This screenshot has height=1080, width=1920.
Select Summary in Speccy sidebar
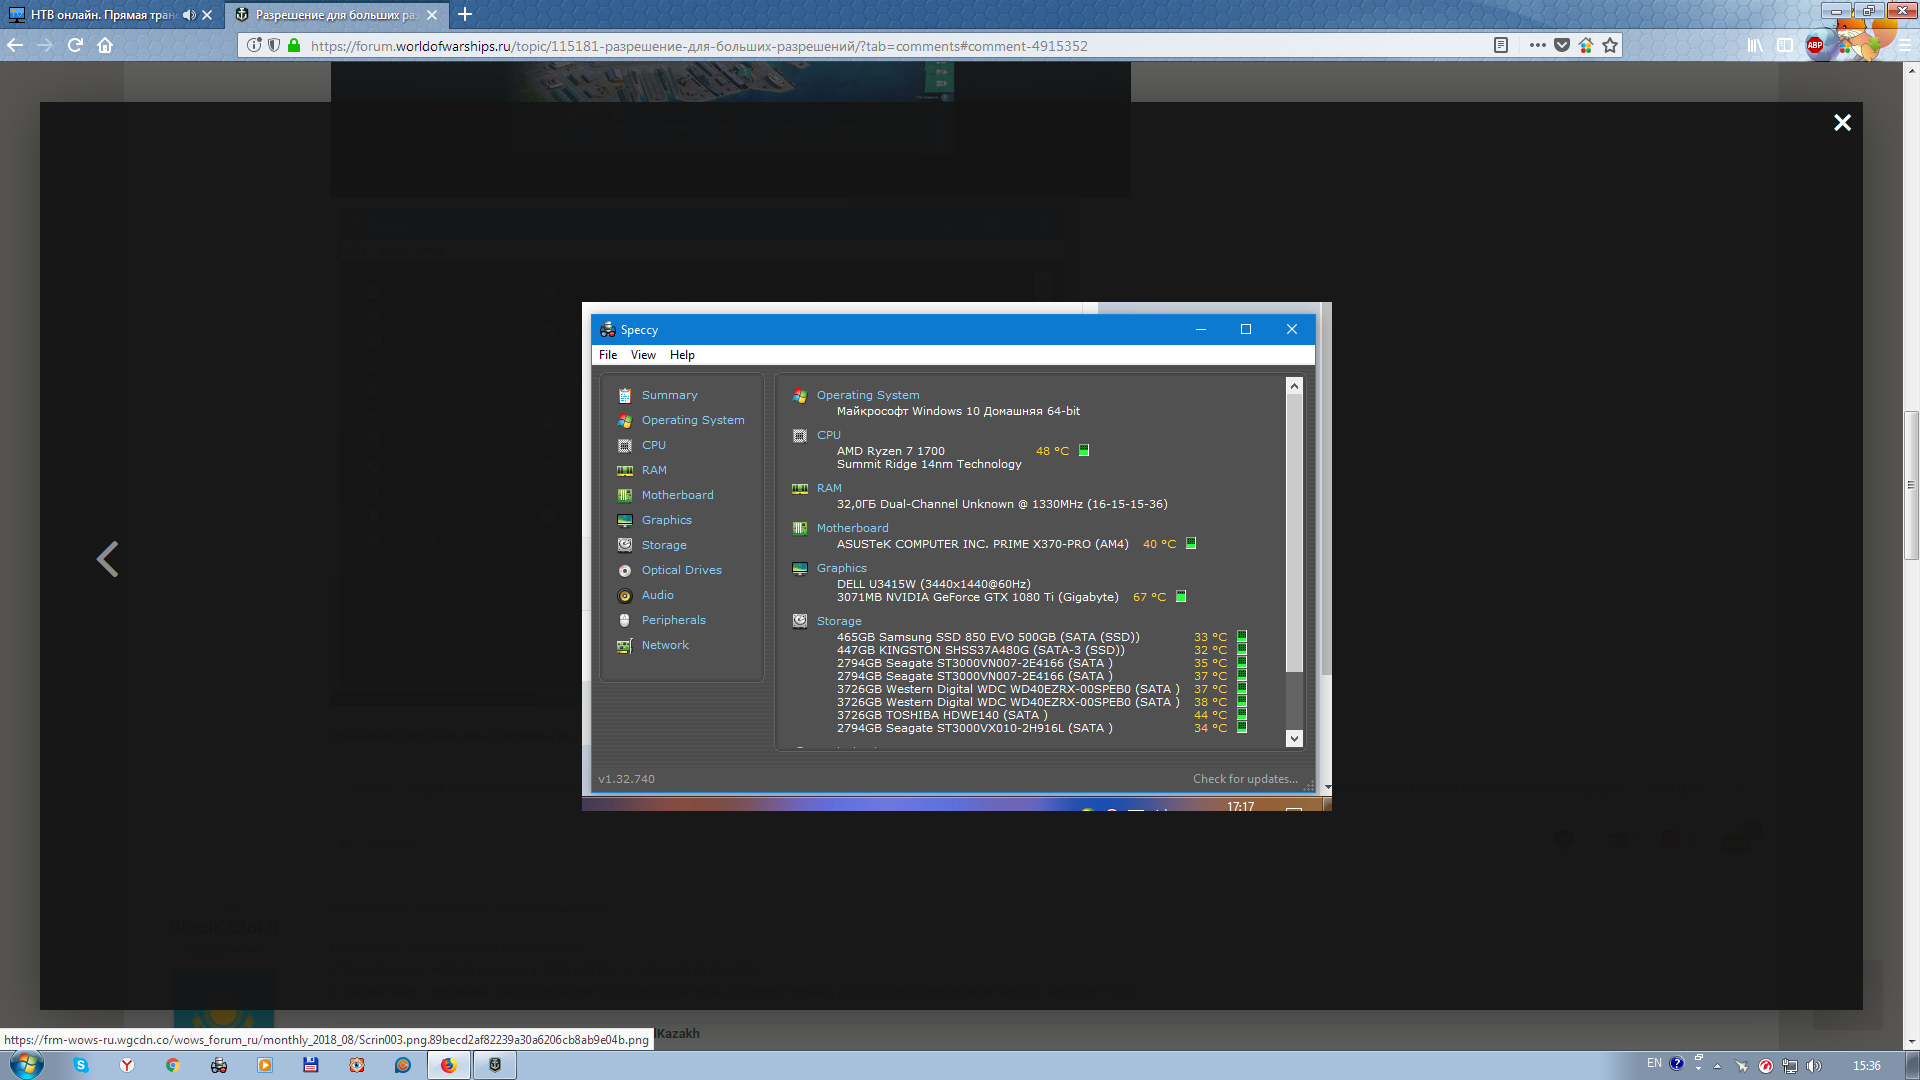(669, 395)
